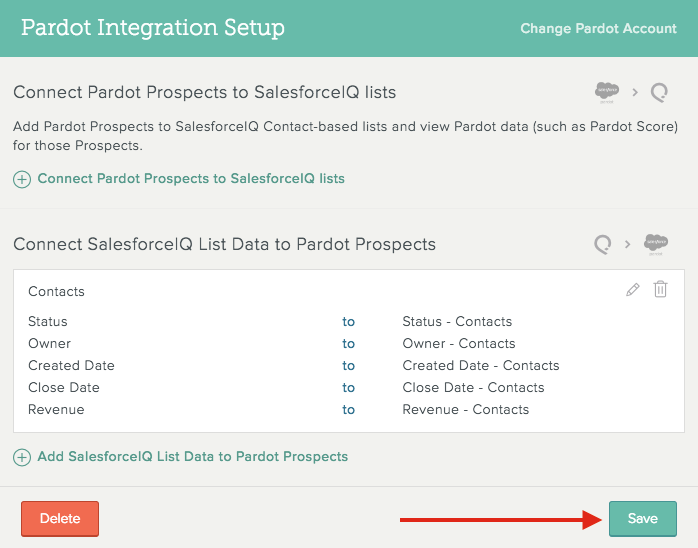Click the trash icon for Contacts mapping

660,289
